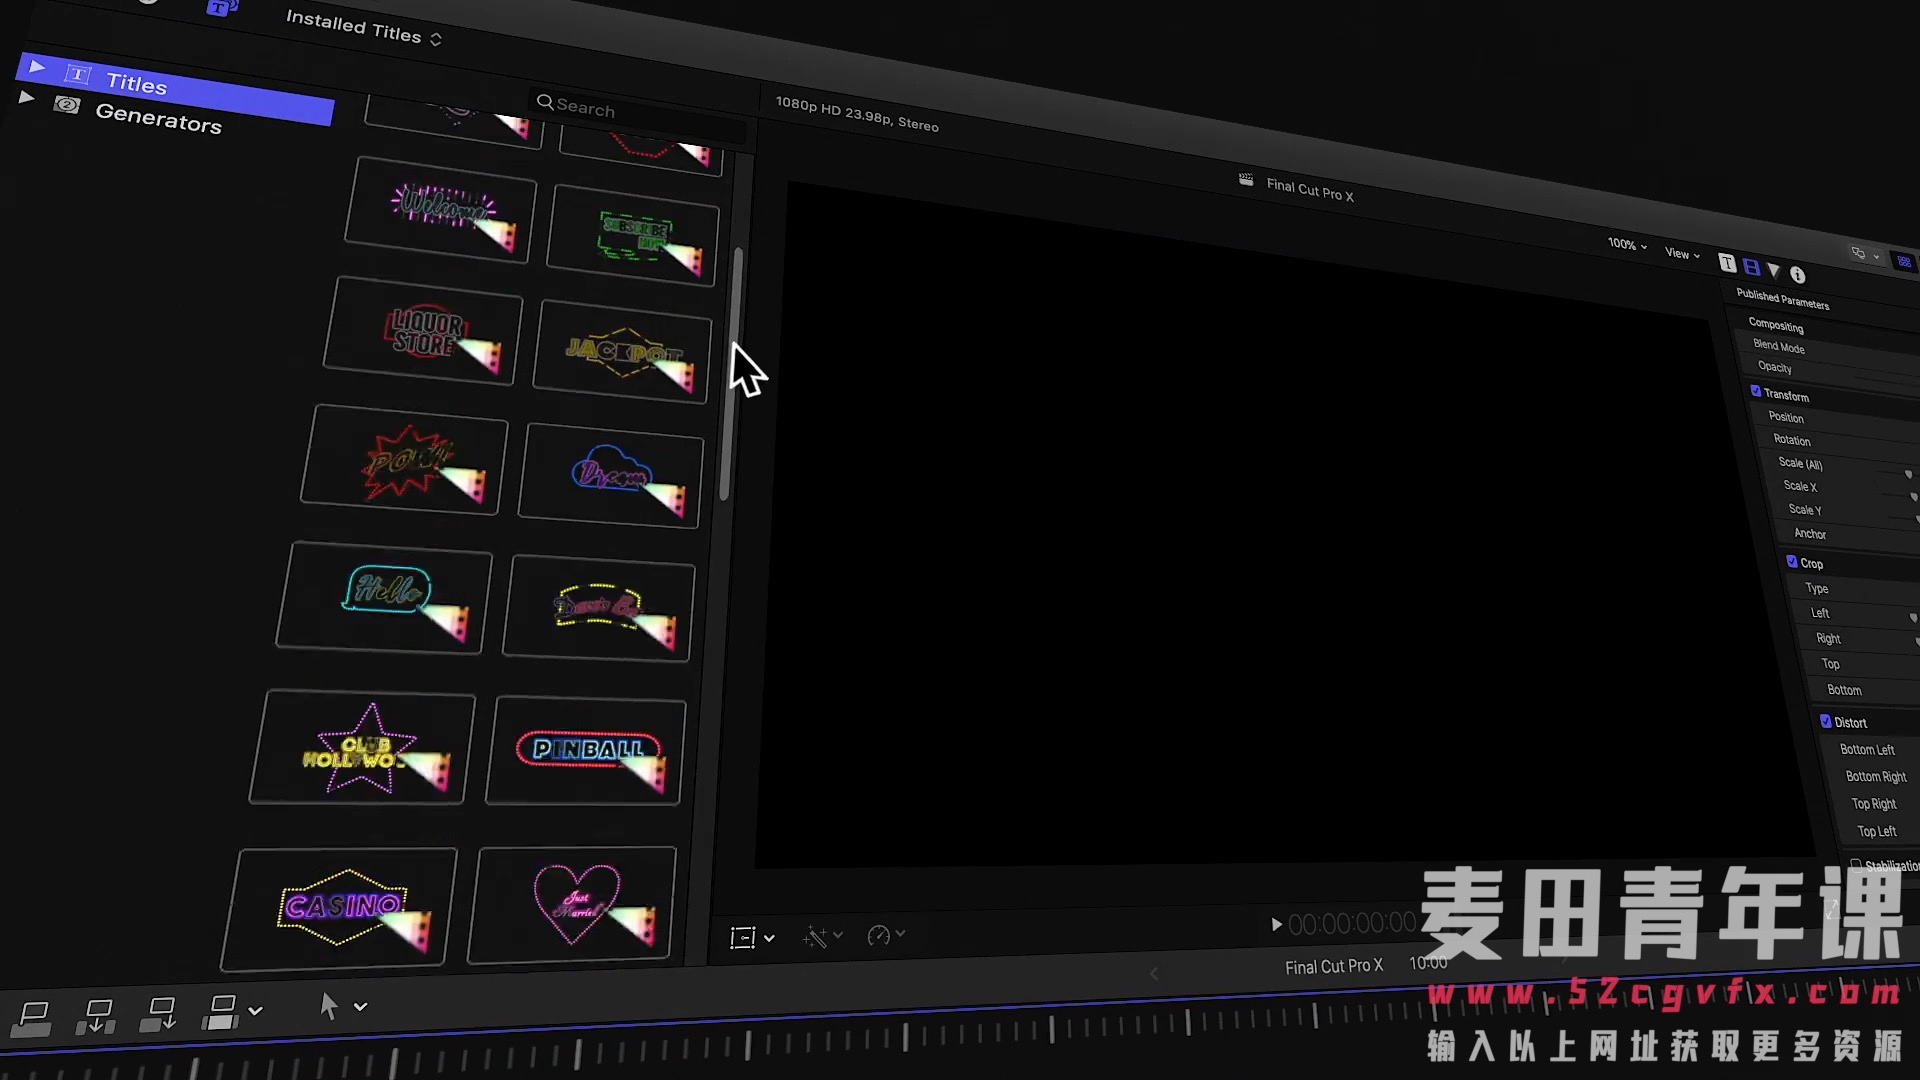The width and height of the screenshot is (1920, 1080).
Task: Toggle the Distort checkbox off
Action: coord(1825,721)
